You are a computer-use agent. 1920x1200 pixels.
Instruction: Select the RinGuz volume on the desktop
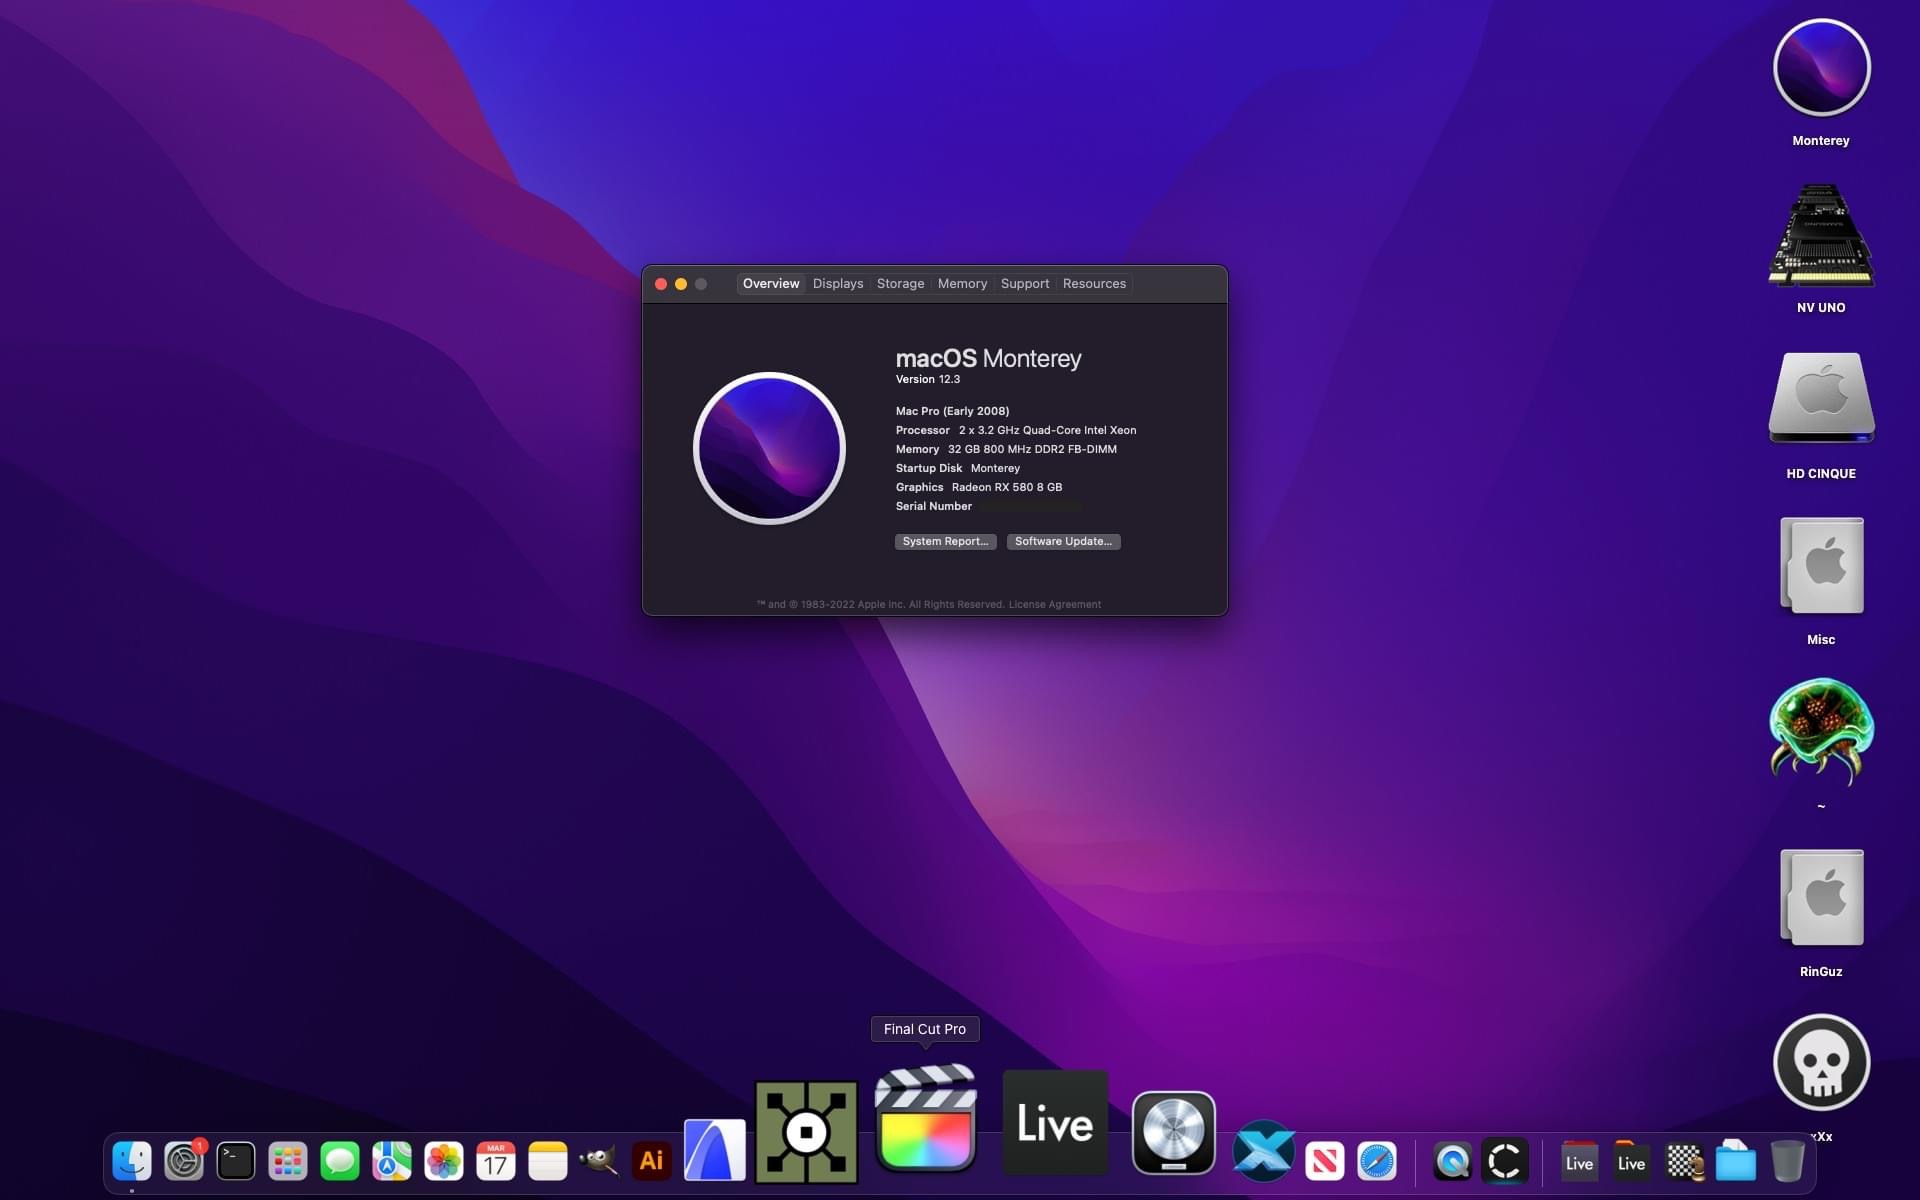coord(1821,897)
